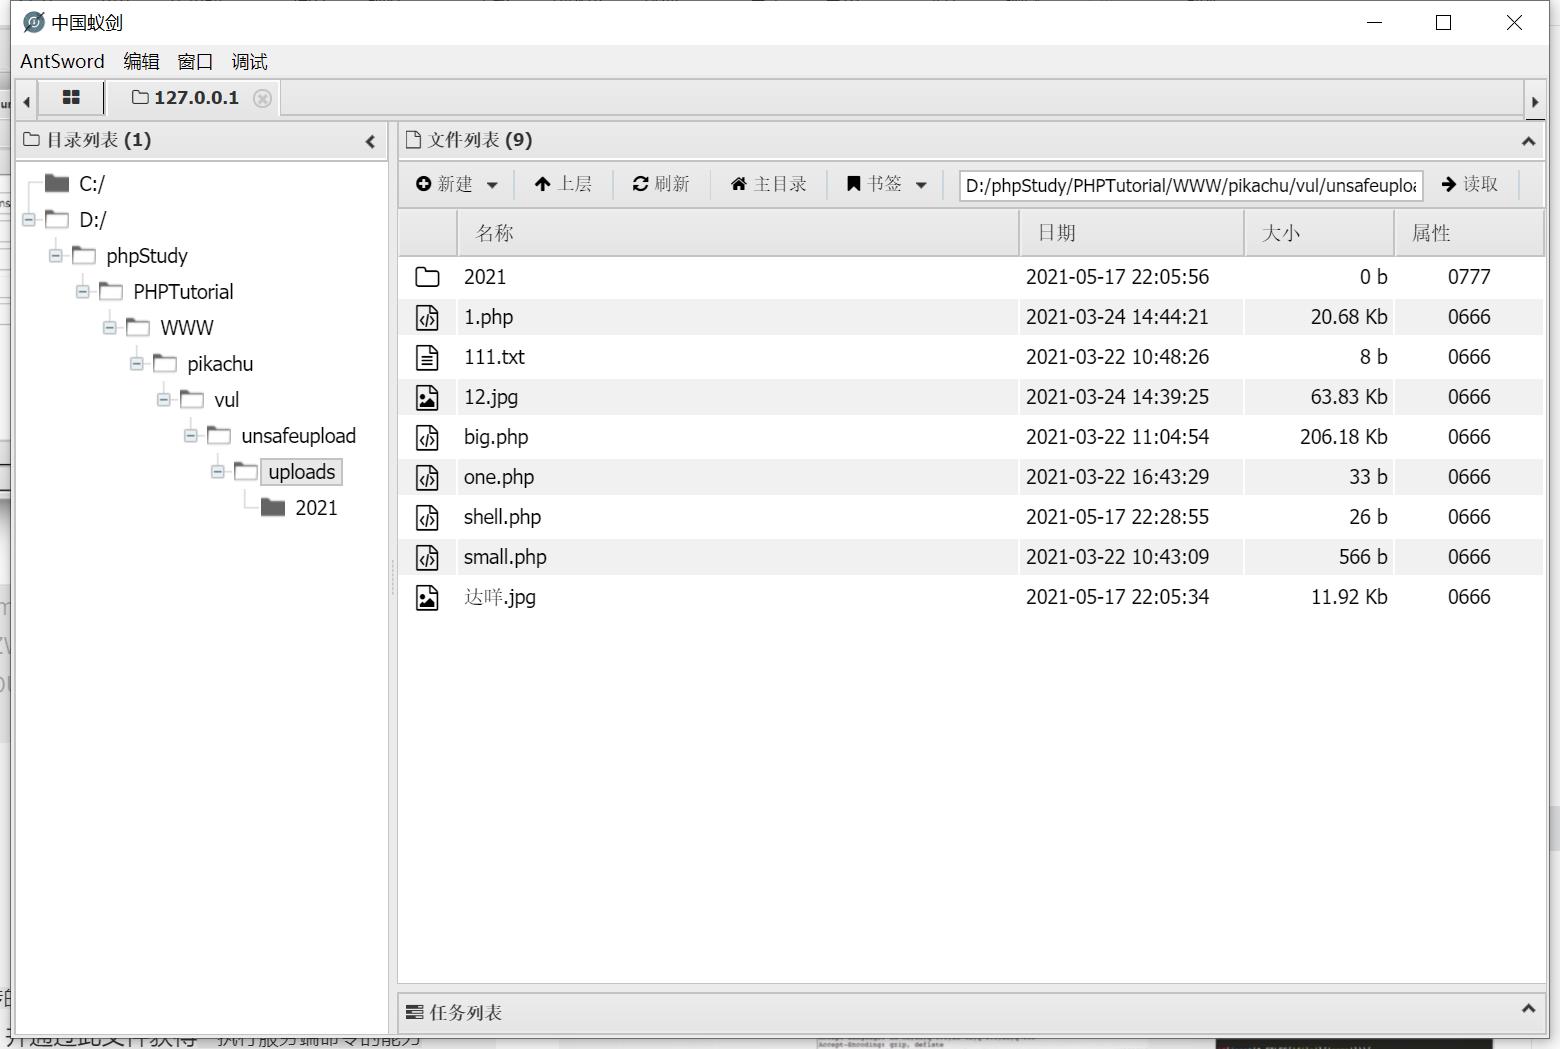Click the phpStudy folder icon in tree
The width and height of the screenshot is (1560, 1049).
[84, 255]
